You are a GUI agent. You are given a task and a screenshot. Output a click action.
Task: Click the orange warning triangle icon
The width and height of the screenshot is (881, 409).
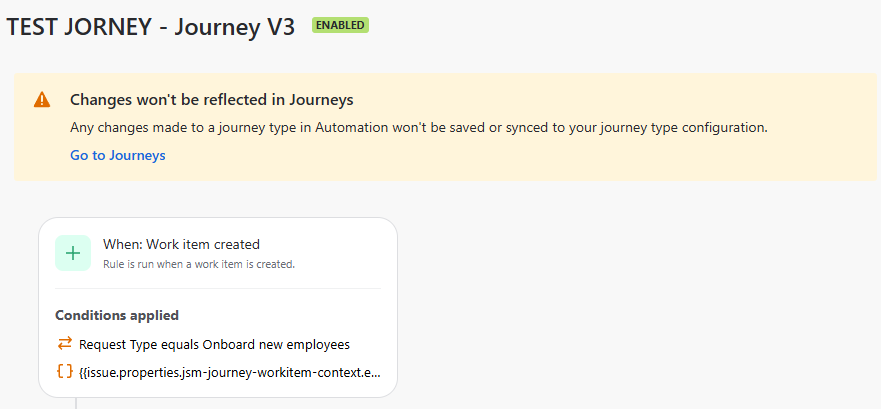[x=42, y=100]
